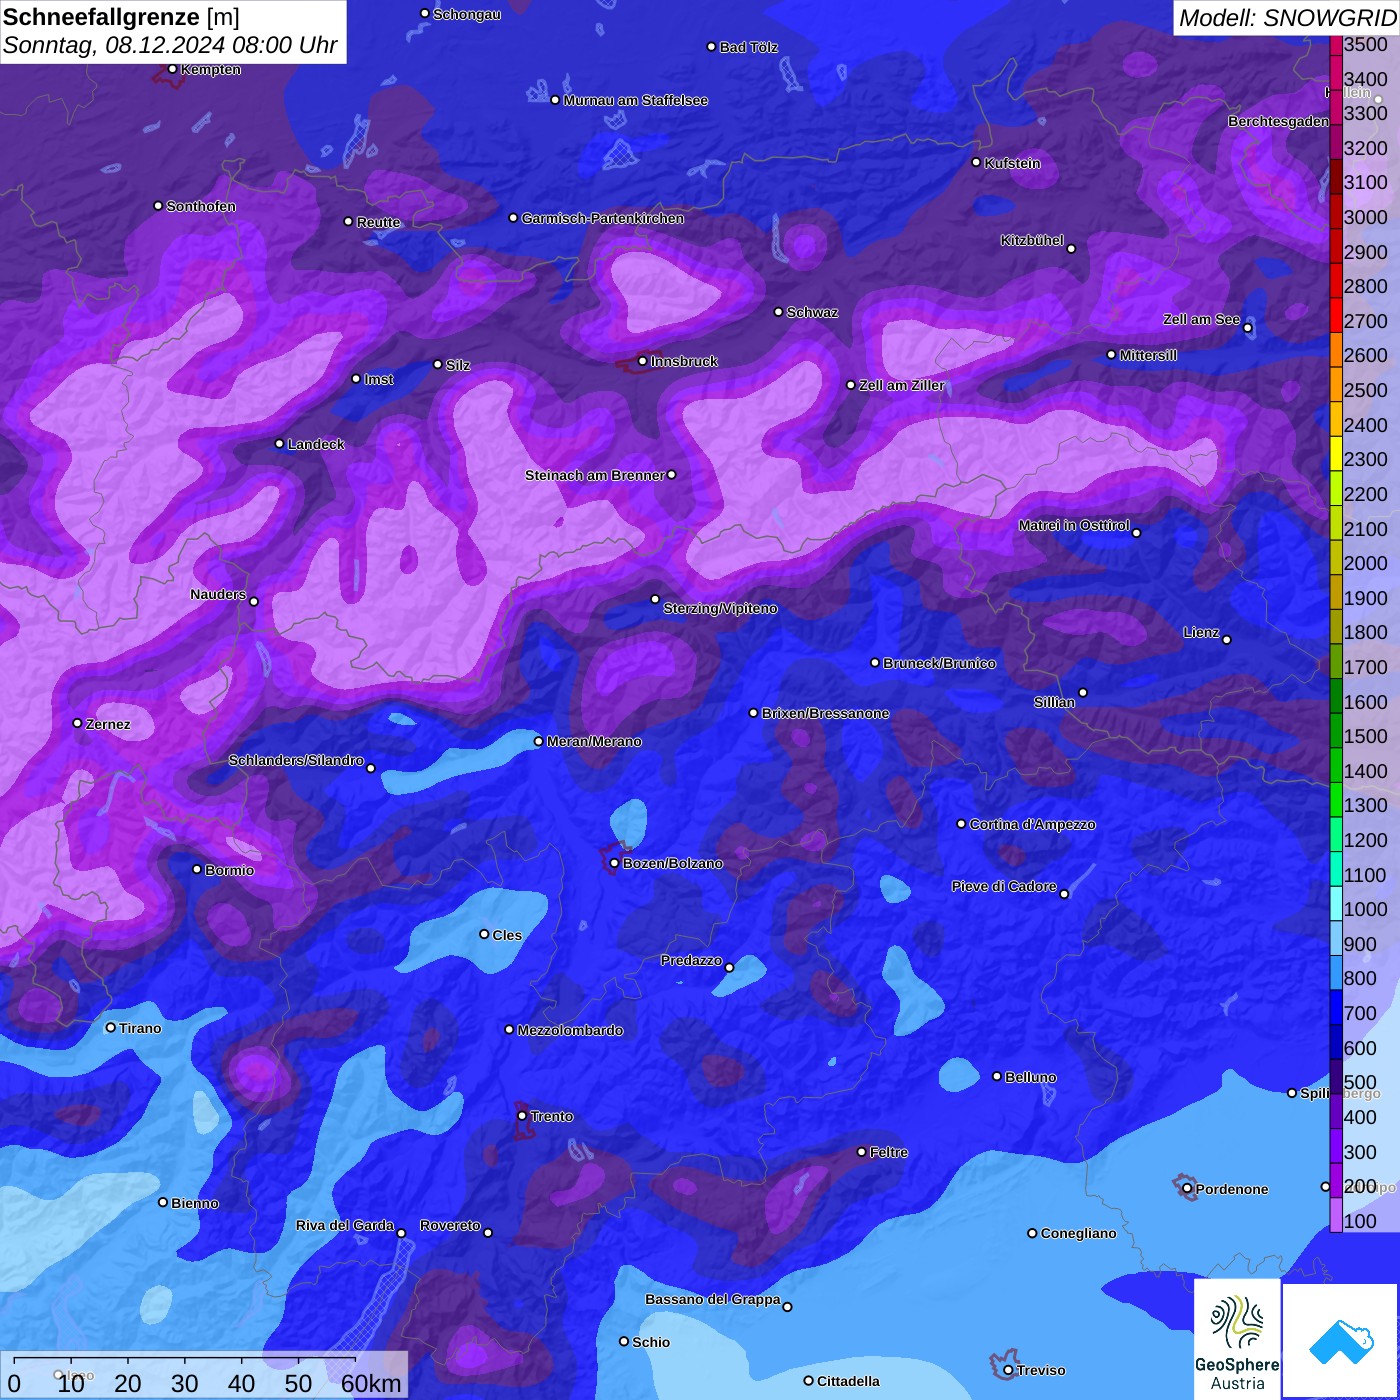Click the Rovereto label
The width and height of the screenshot is (1400, 1400).
pos(450,1225)
